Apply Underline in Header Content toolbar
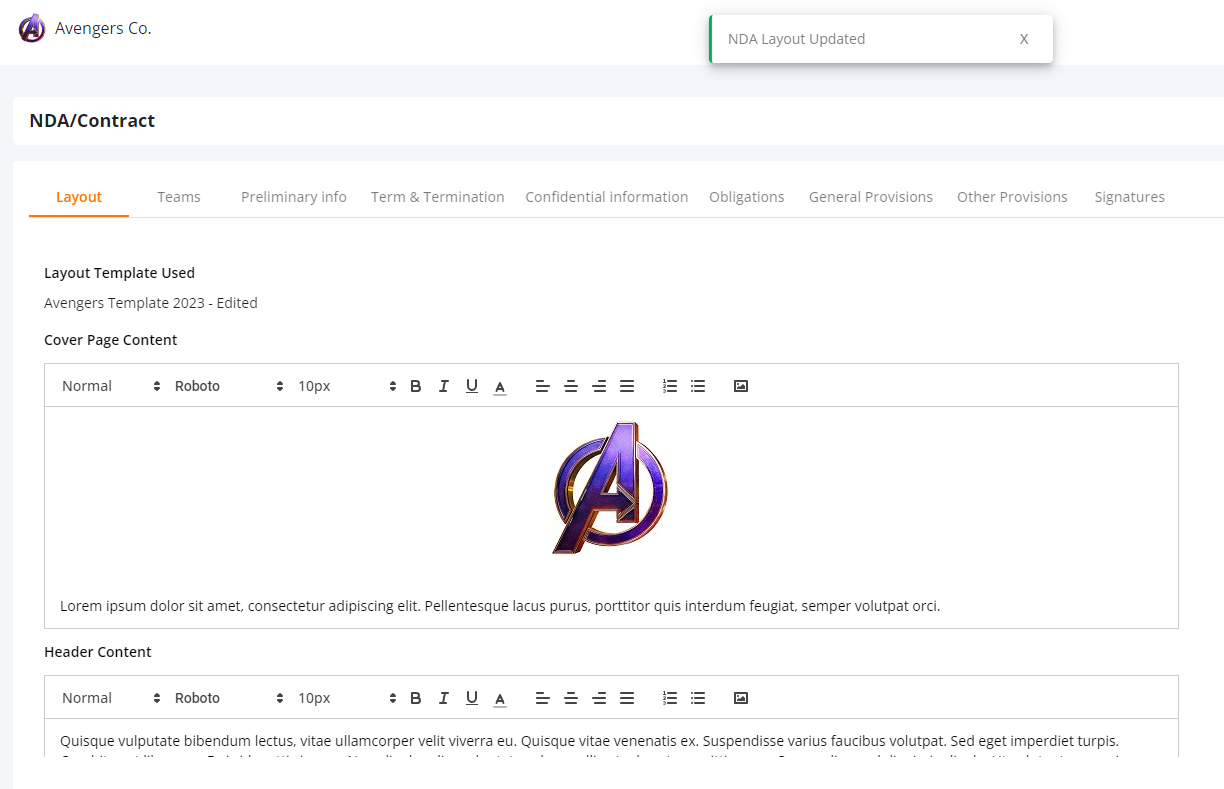The height and width of the screenshot is (789, 1224). coord(472,698)
